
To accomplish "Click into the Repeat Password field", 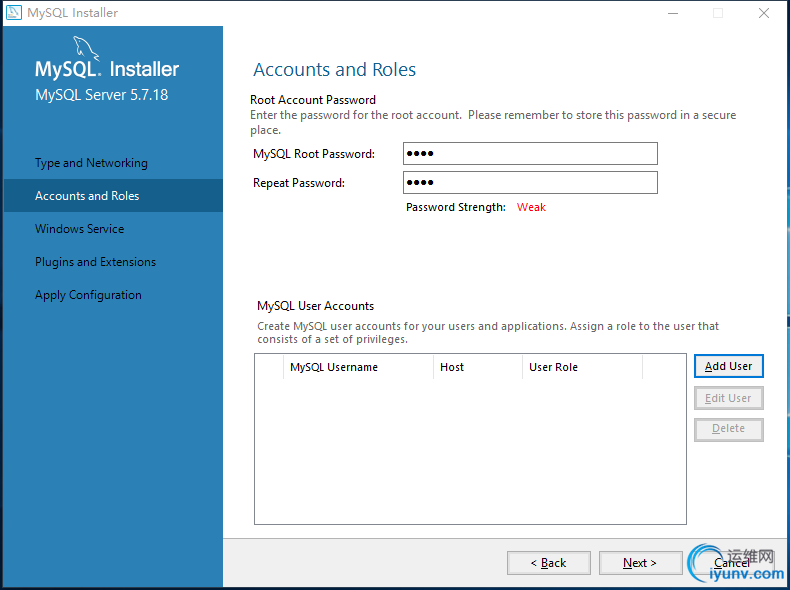I will (530, 182).
